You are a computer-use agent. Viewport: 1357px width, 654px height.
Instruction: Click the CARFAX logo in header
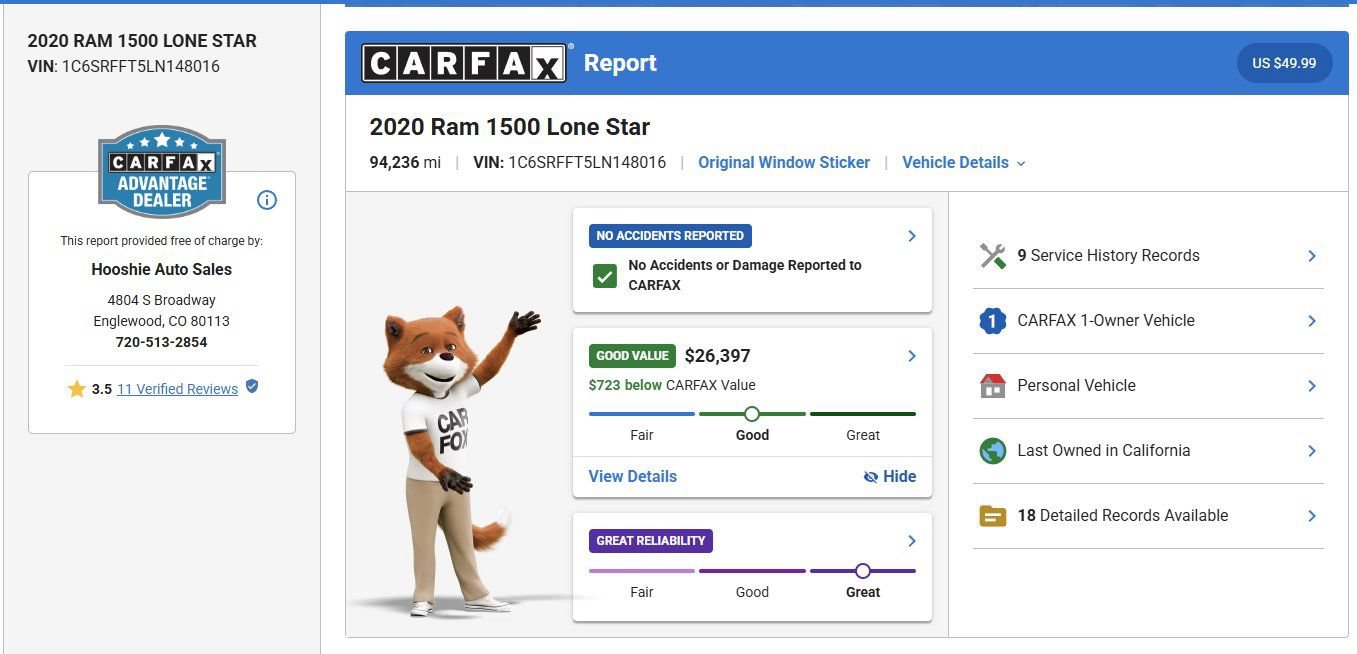[x=468, y=62]
